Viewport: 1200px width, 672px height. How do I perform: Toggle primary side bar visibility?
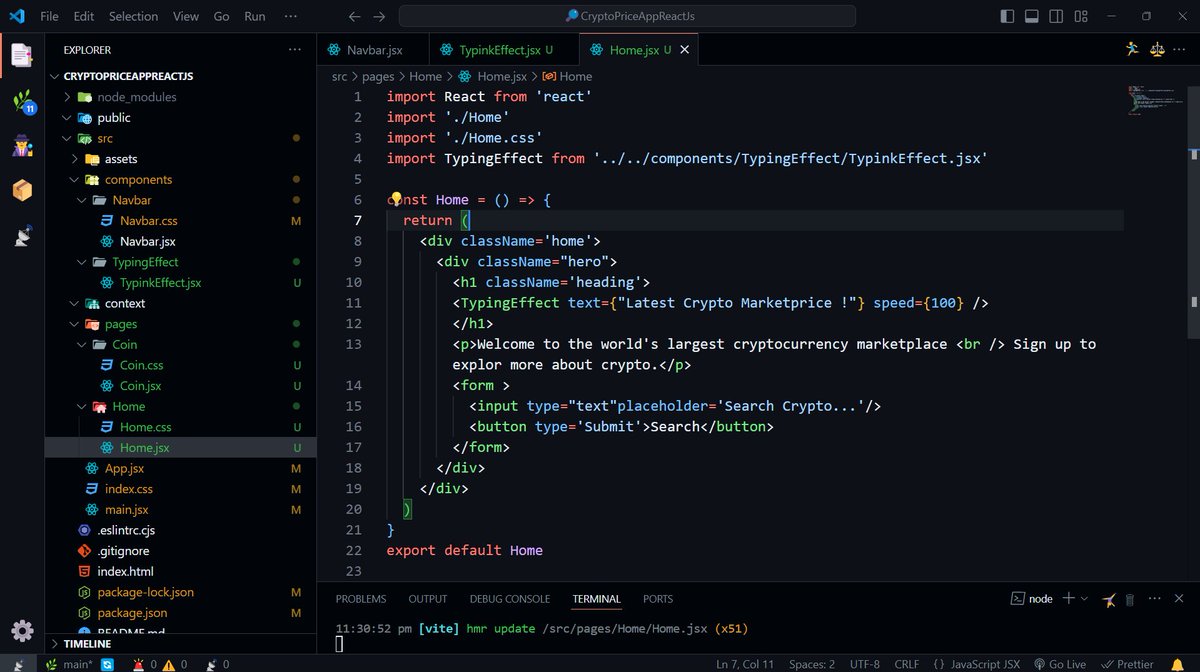(x=1007, y=16)
